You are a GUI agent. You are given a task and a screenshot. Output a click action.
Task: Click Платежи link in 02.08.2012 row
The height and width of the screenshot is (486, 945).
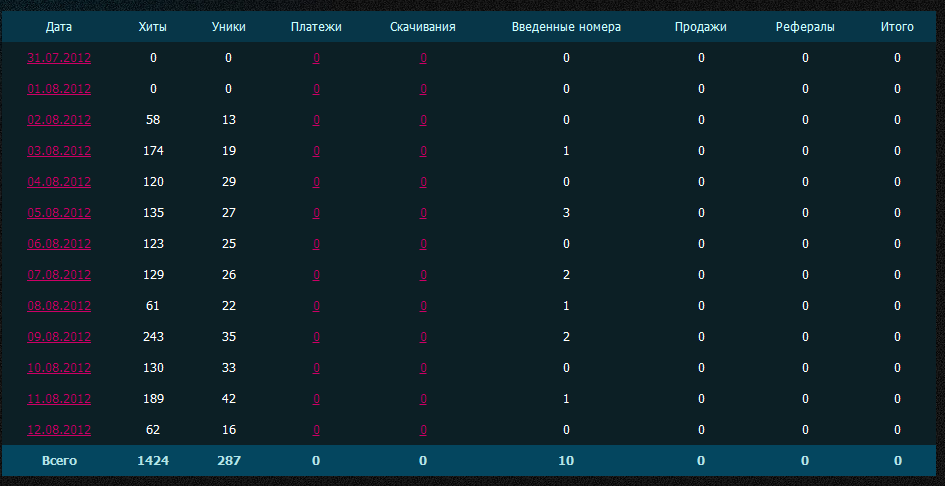click(x=316, y=120)
